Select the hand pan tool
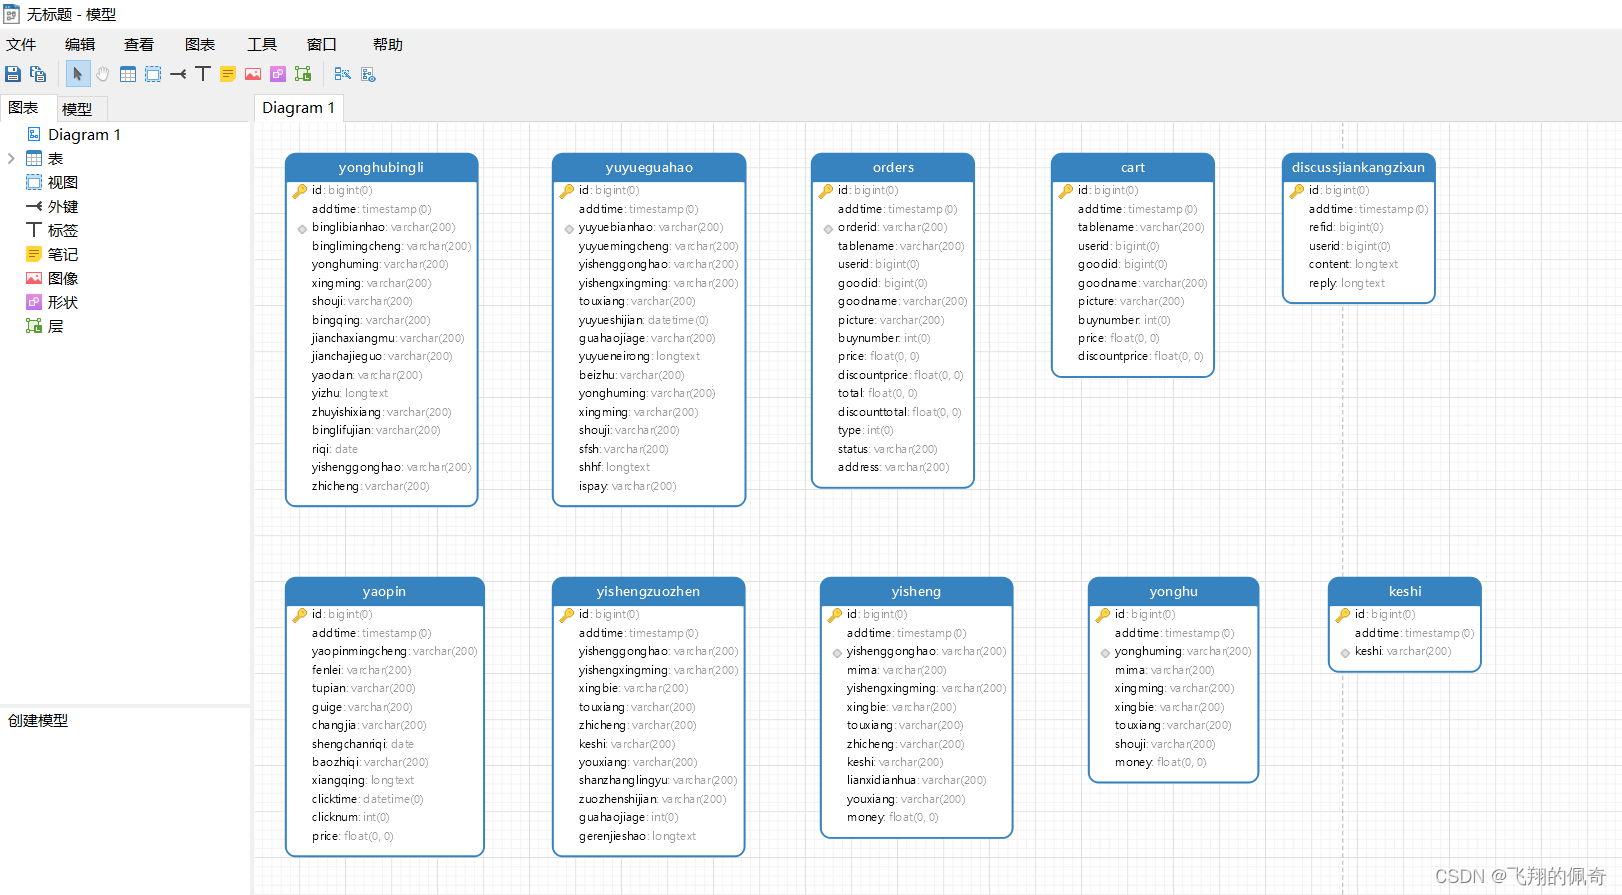The image size is (1622, 895). pyautogui.click(x=103, y=74)
